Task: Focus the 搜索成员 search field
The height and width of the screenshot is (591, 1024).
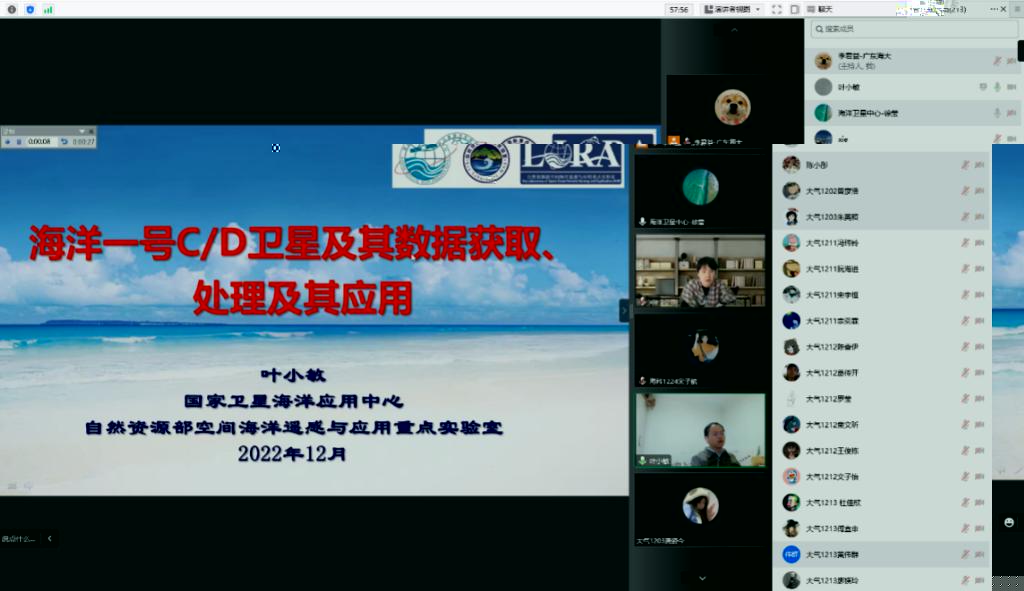Action: point(913,29)
